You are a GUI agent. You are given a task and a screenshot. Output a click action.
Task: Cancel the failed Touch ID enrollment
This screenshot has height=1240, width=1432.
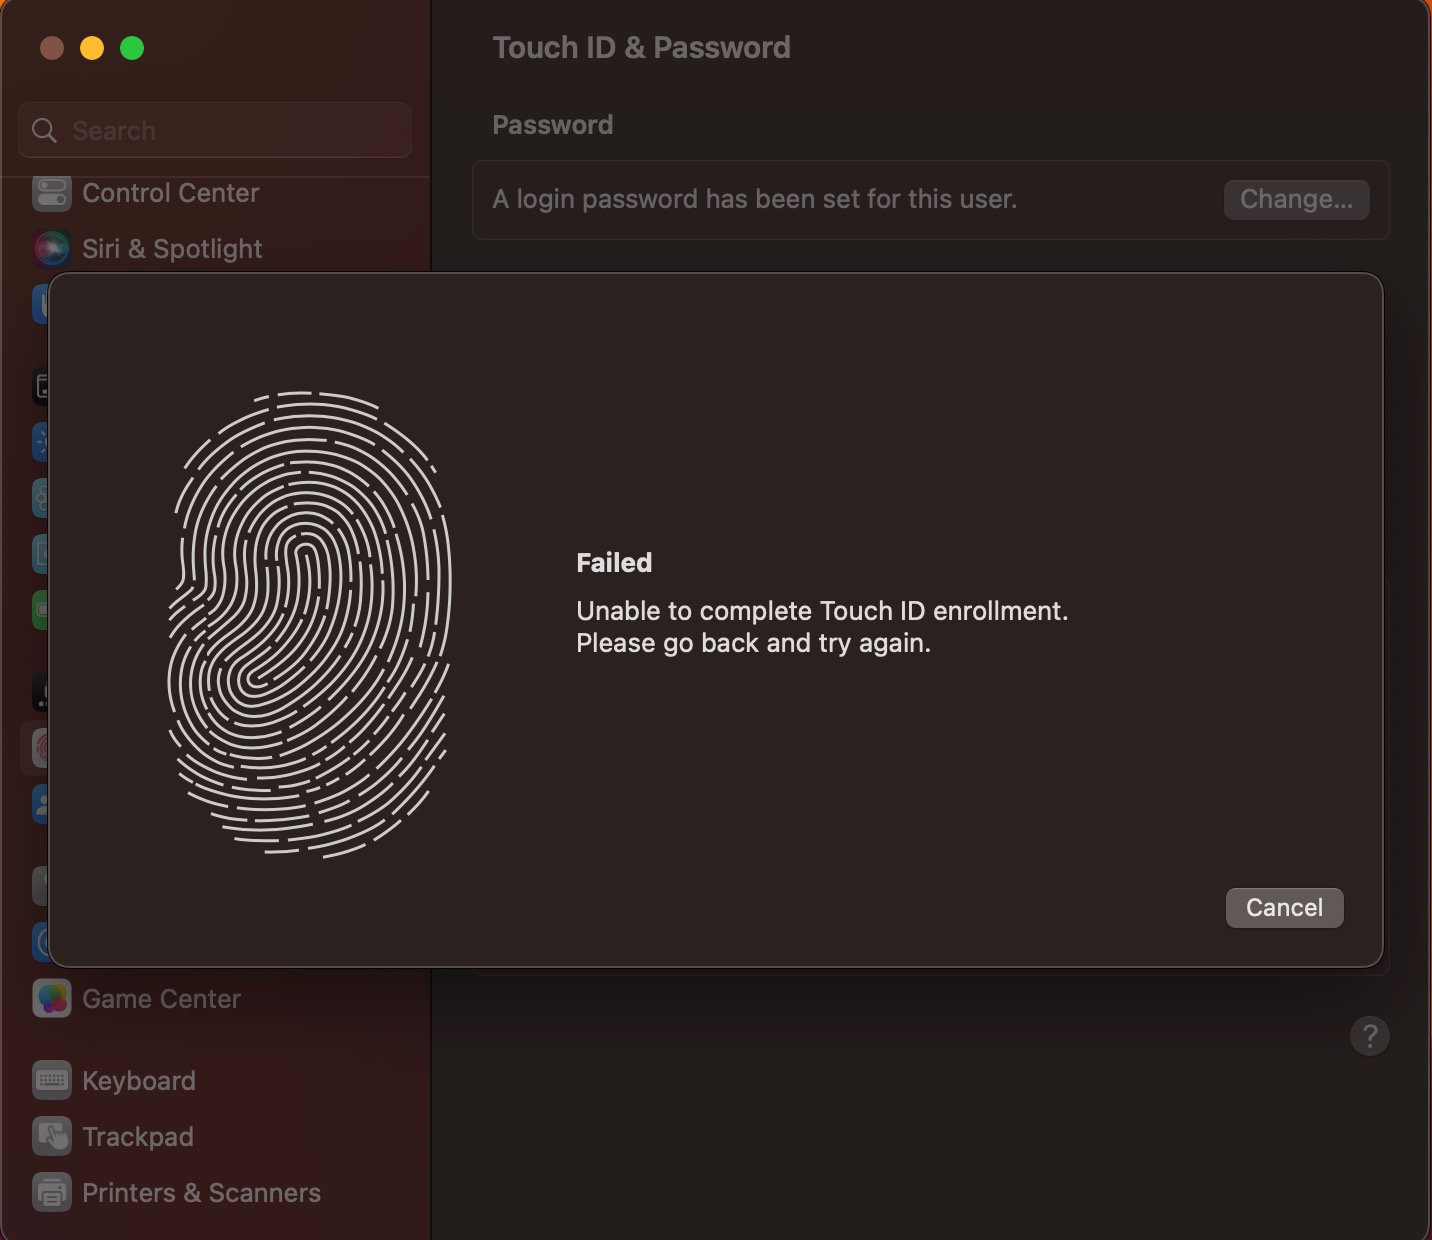click(1284, 908)
